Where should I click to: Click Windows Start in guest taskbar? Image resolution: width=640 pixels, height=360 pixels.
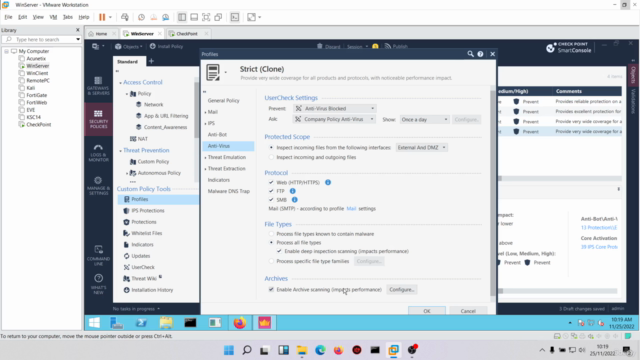pos(94,323)
